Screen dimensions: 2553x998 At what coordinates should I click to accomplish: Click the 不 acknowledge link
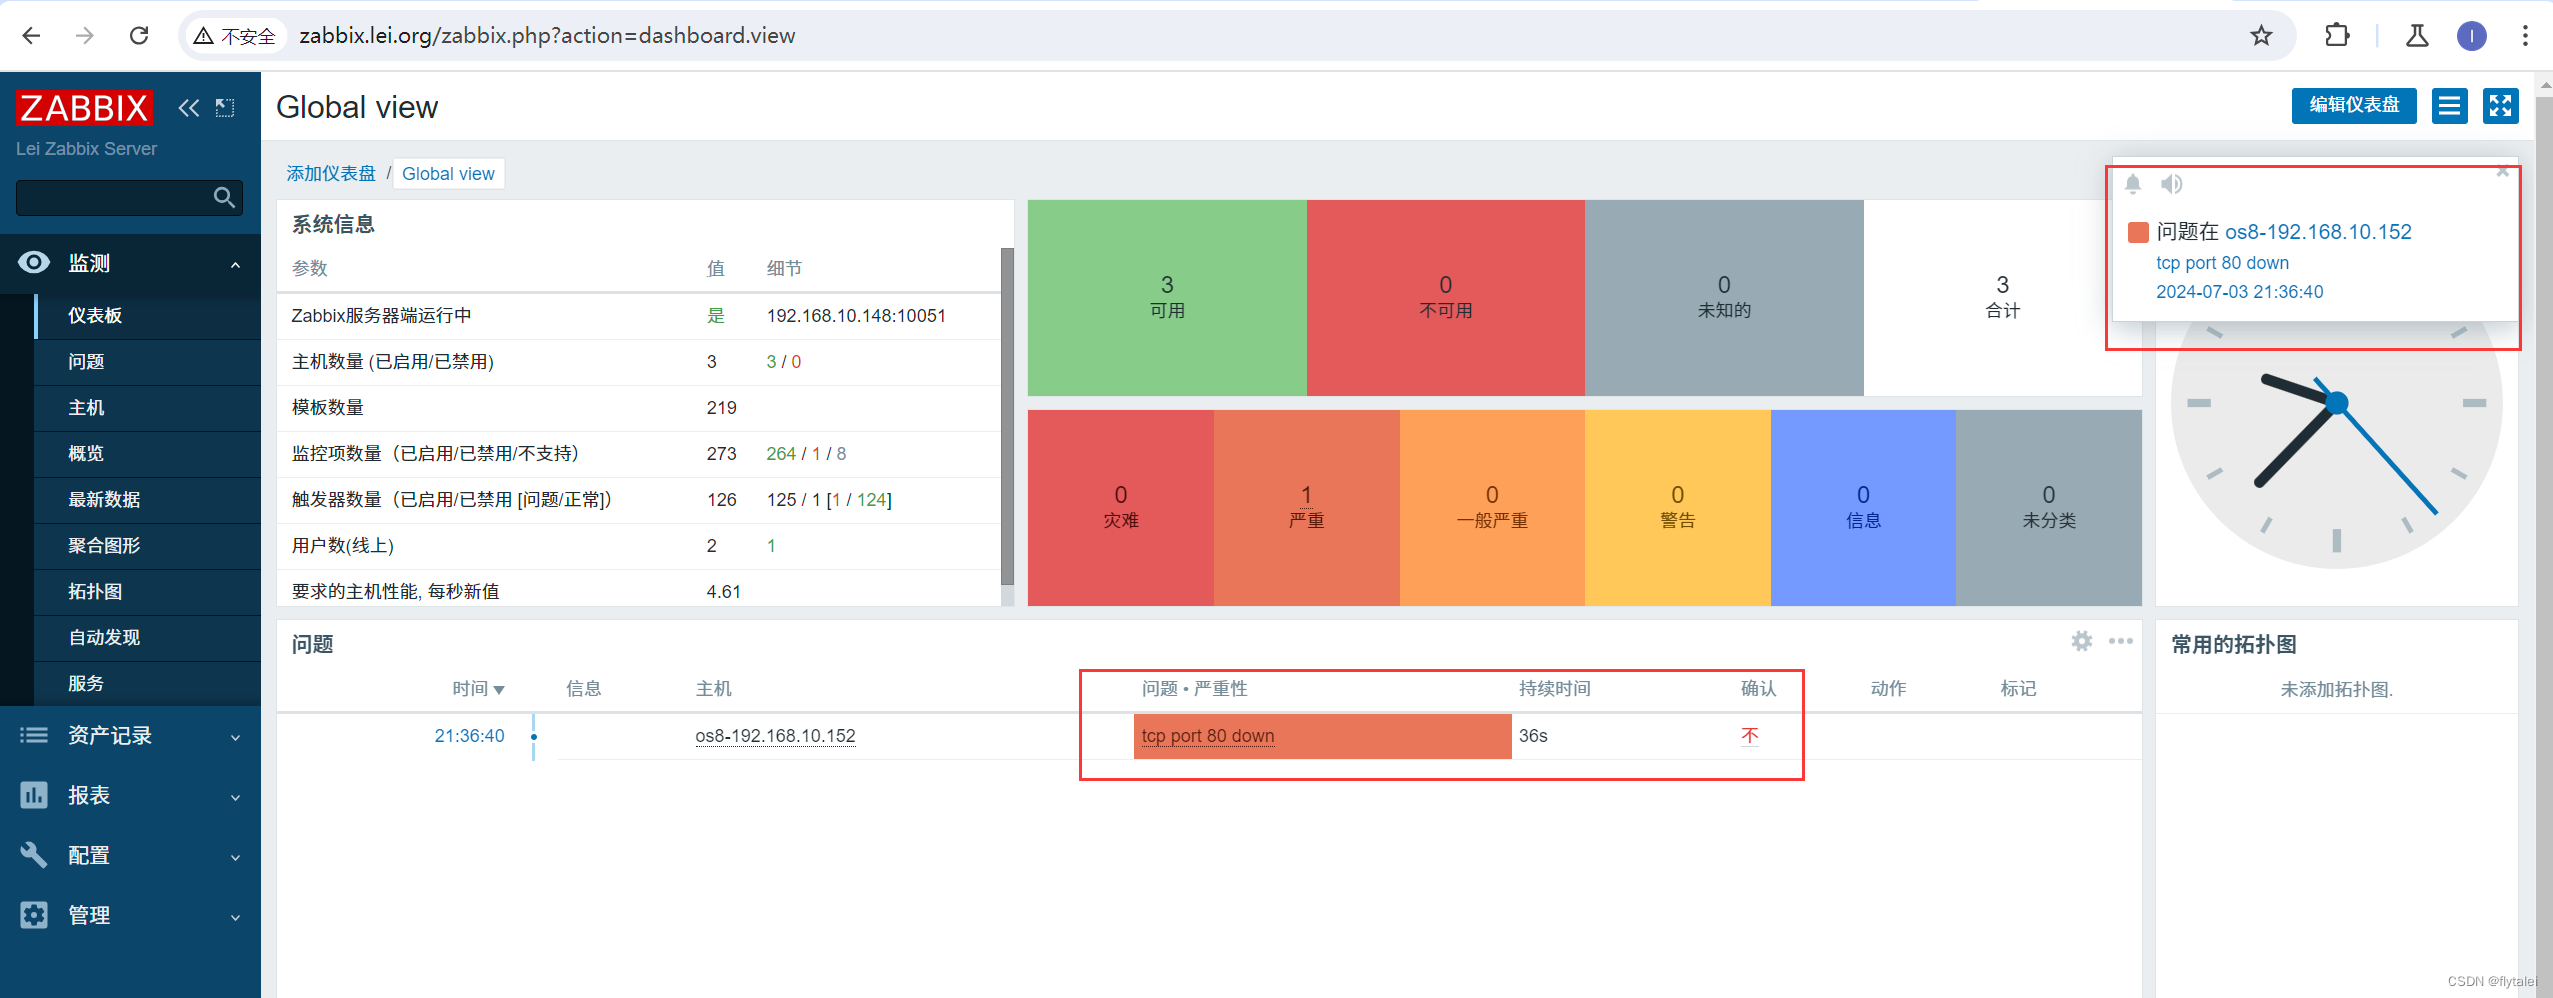[x=1749, y=736]
